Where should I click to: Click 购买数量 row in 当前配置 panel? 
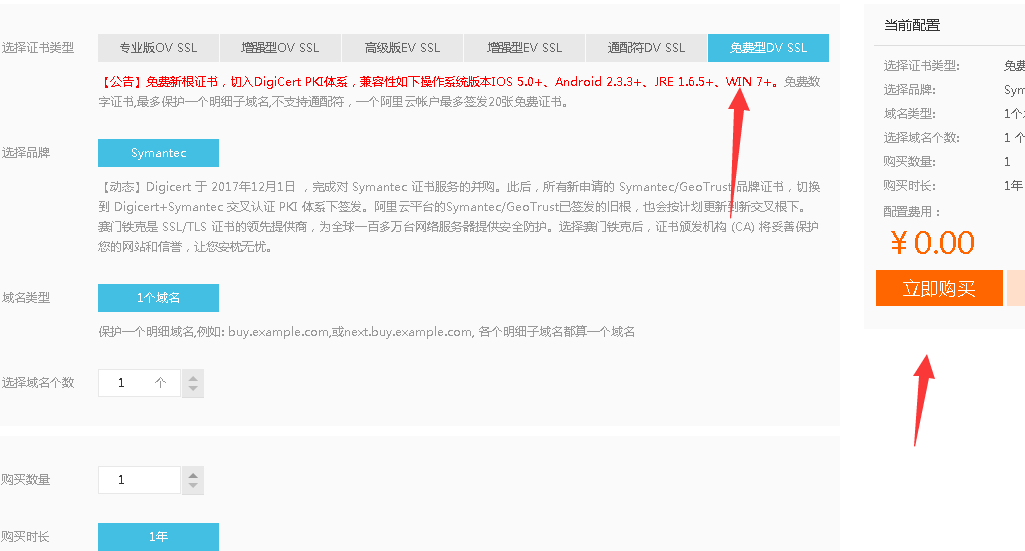click(x=953, y=161)
